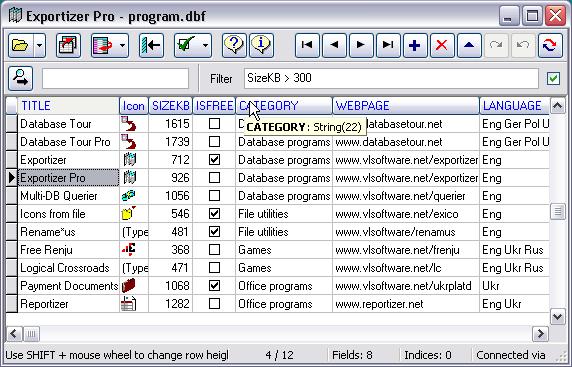Expand green checkmark button dropdown

pyautogui.click(x=205, y=45)
